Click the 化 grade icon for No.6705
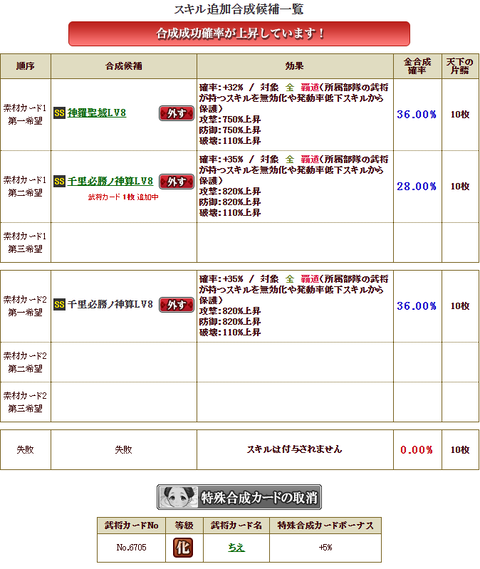Screen dimensions: 480x569 coord(183,548)
